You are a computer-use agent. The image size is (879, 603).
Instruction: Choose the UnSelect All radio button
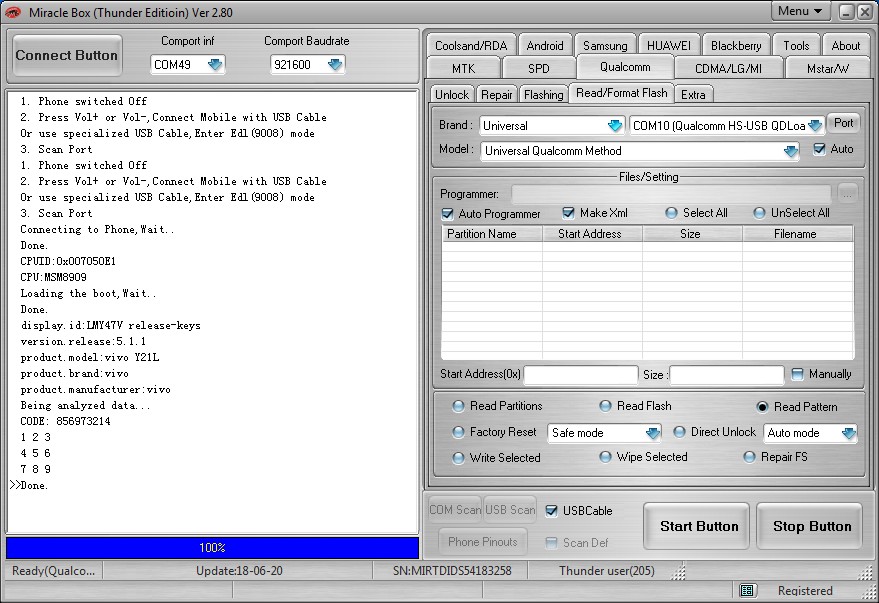[759, 213]
